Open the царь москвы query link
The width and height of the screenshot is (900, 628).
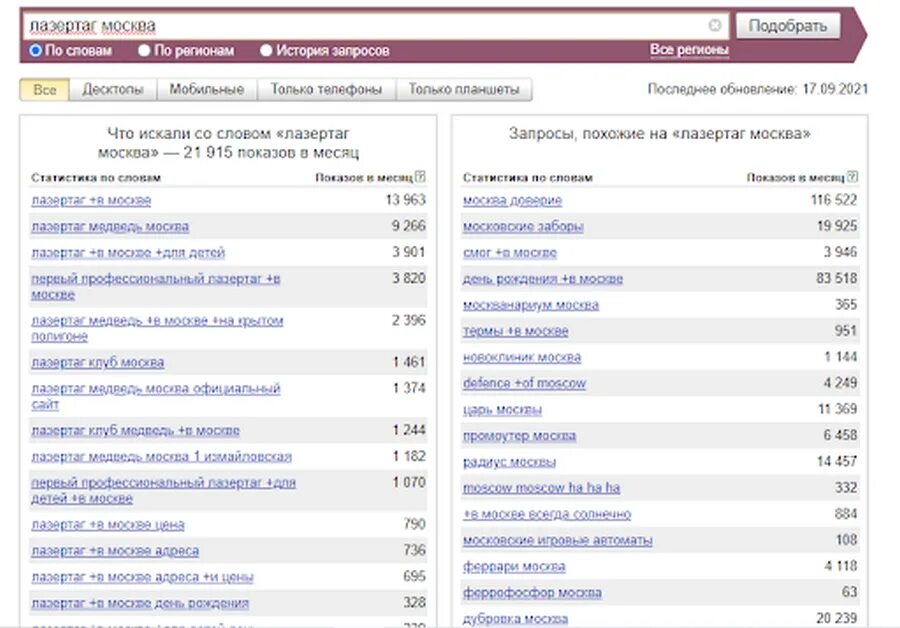click(x=502, y=410)
